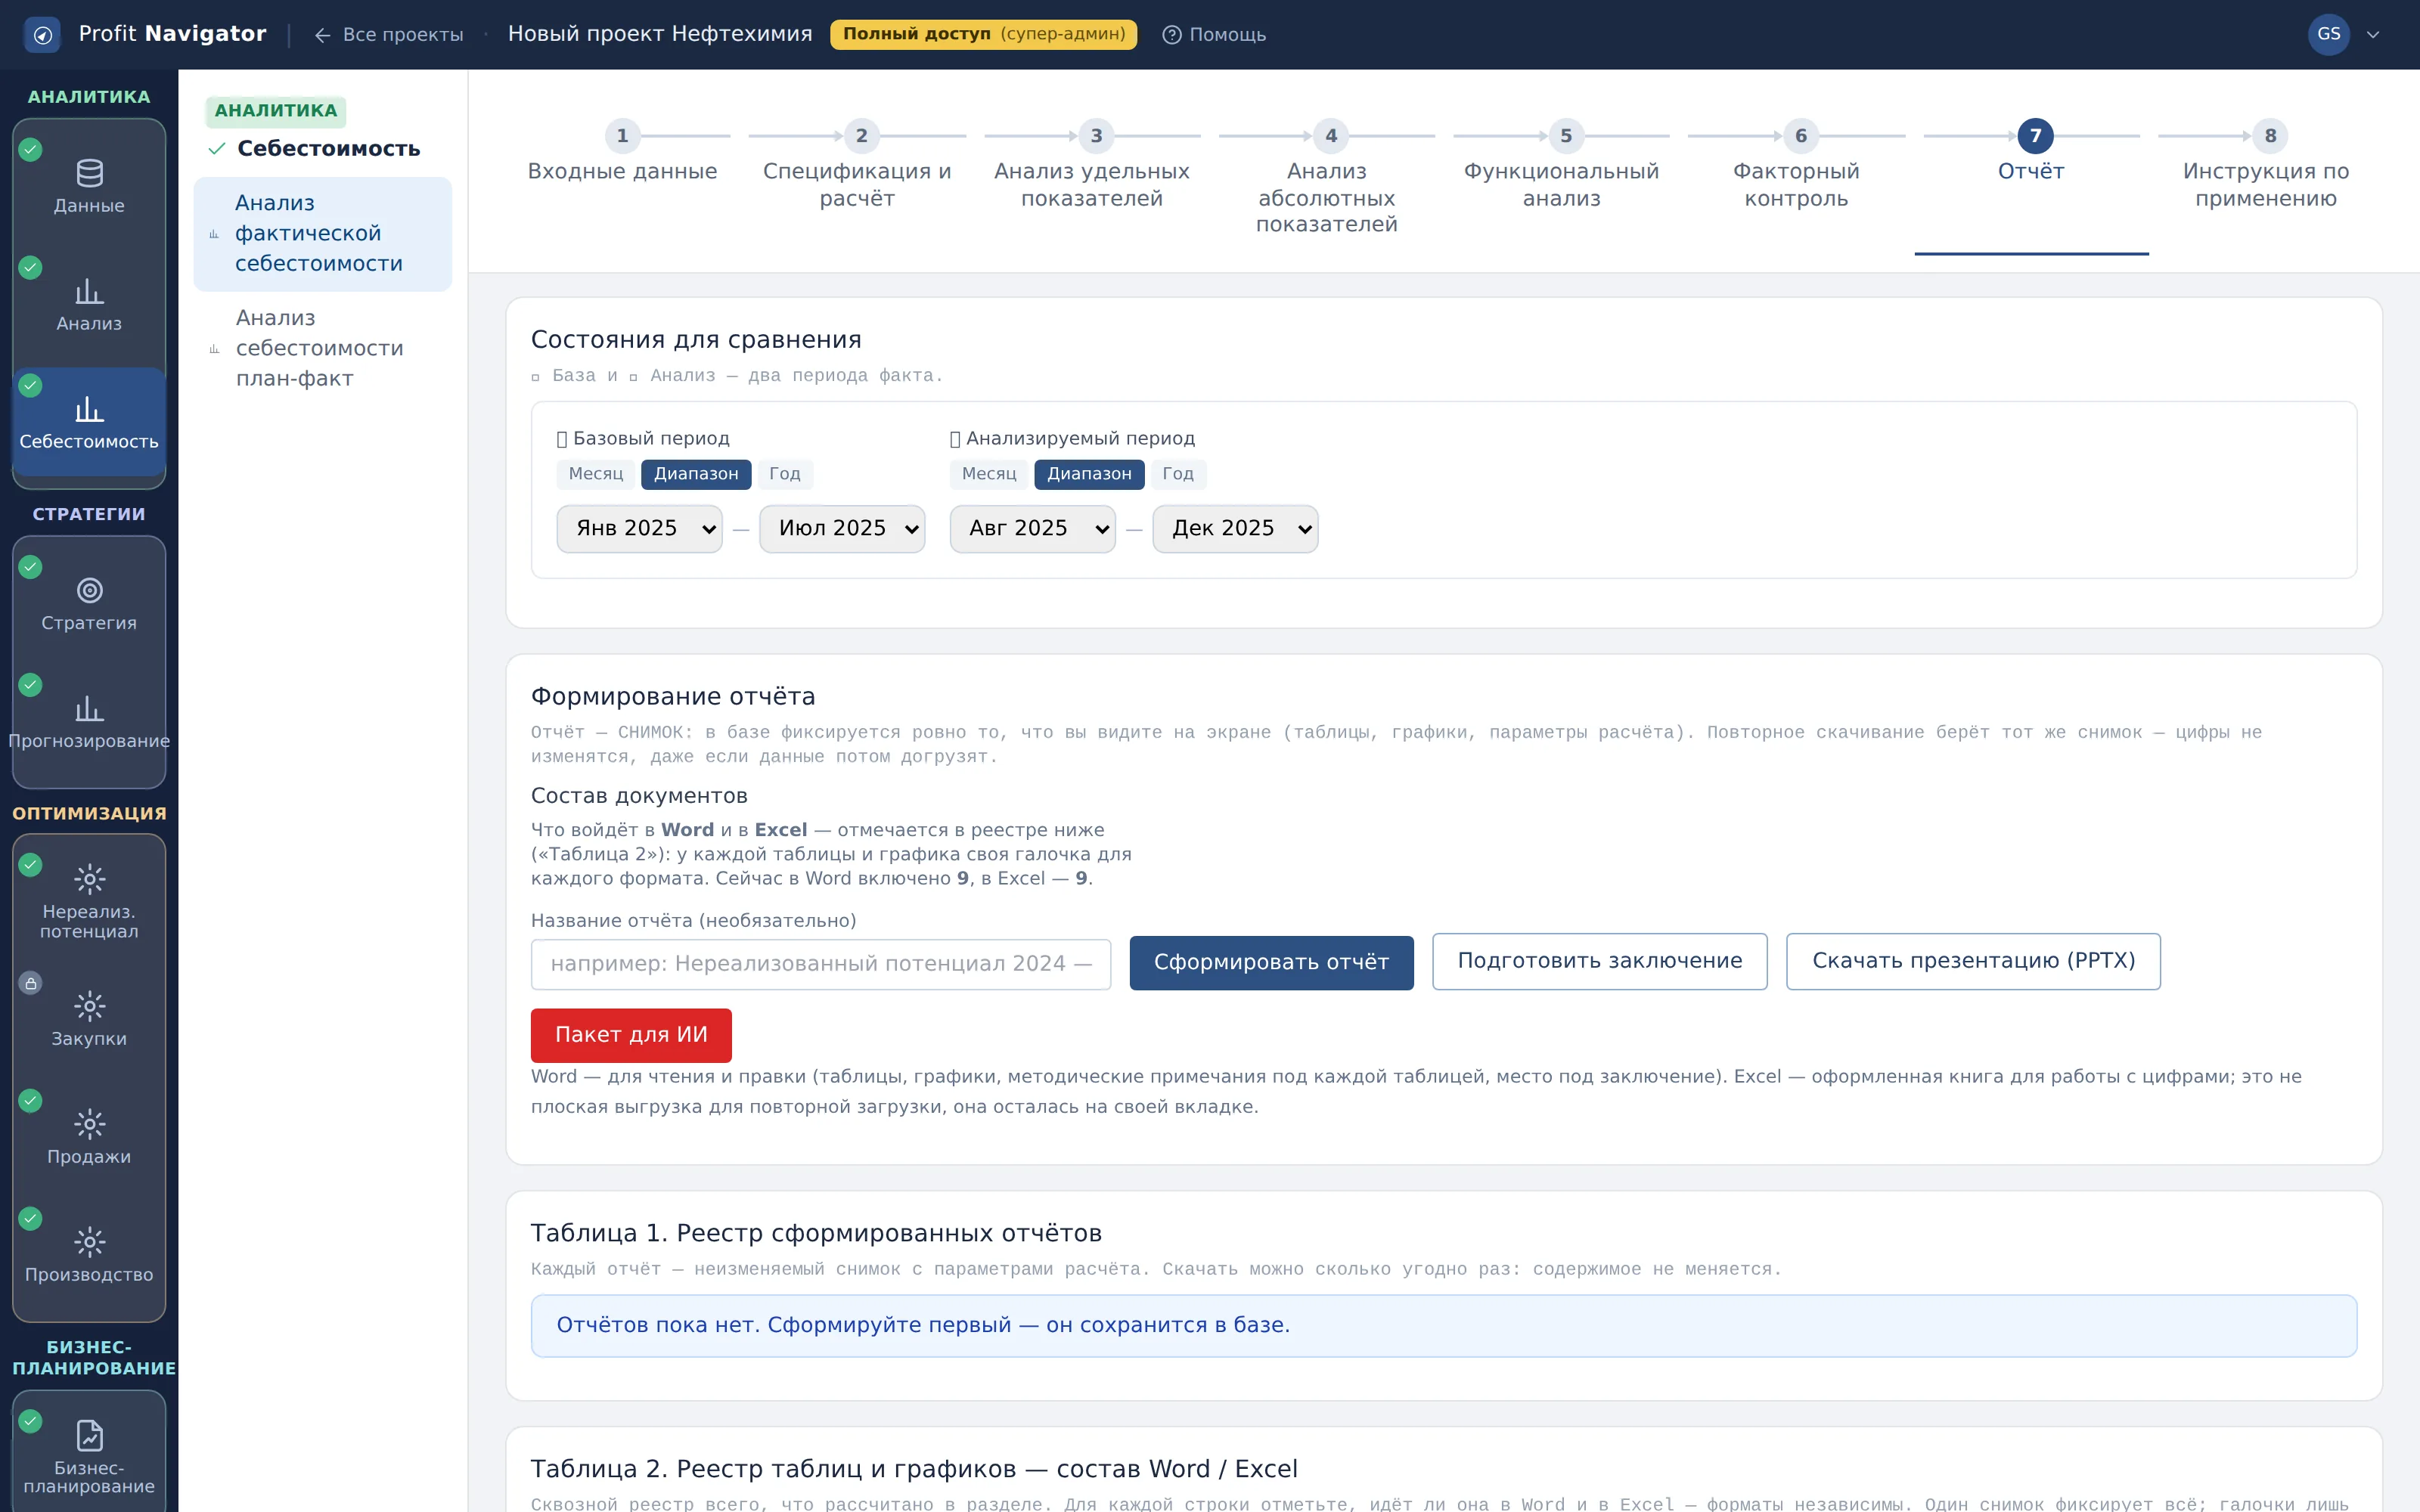The image size is (2420, 1512).
Task: Click Полный доступ (супер-админ) badge
Action: click(x=983, y=34)
